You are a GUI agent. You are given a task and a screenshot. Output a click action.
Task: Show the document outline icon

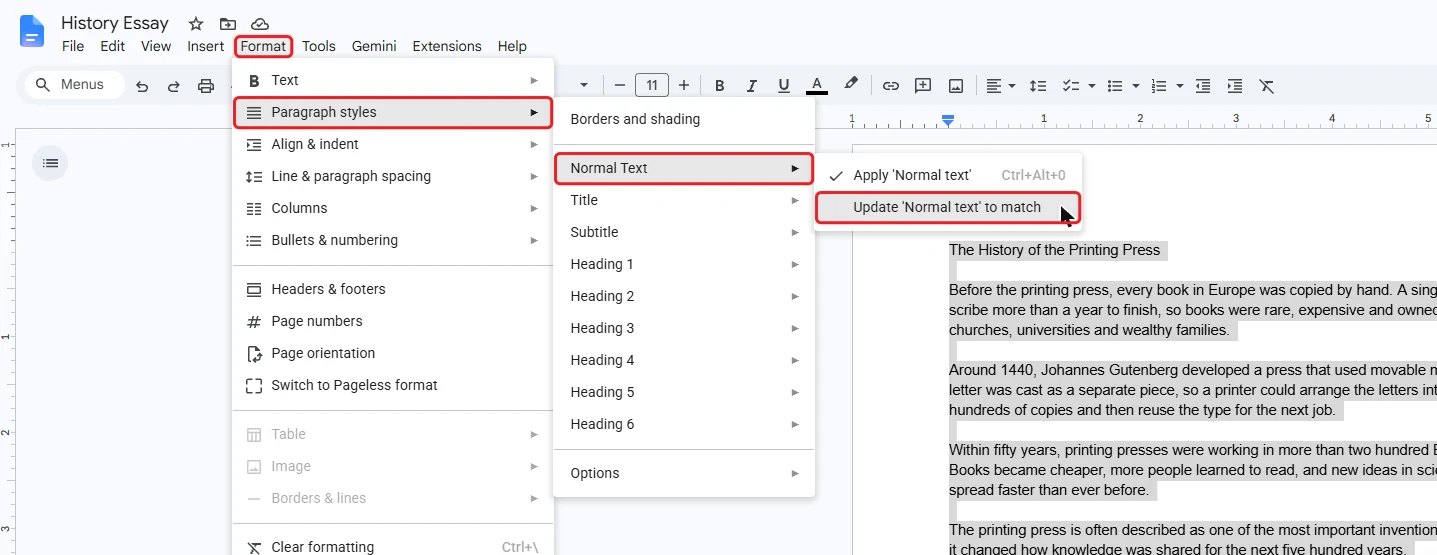coord(51,163)
